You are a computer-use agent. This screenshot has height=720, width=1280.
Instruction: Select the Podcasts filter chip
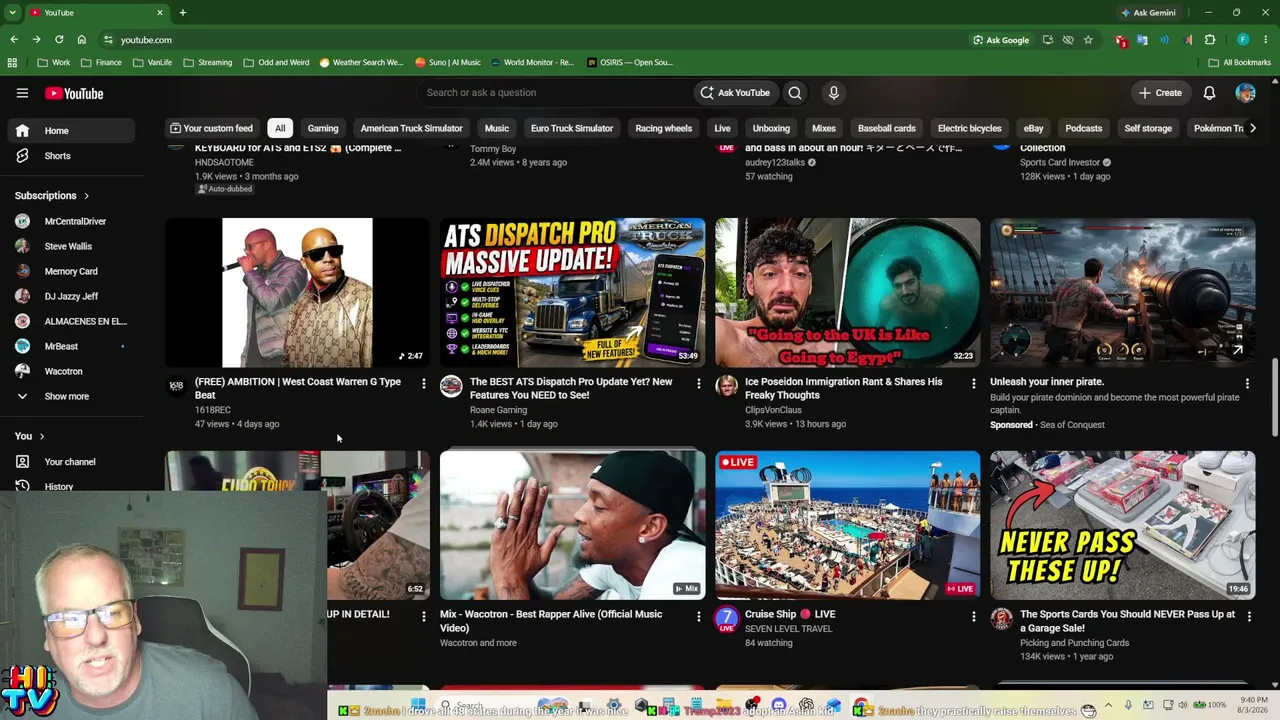[1084, 128]
